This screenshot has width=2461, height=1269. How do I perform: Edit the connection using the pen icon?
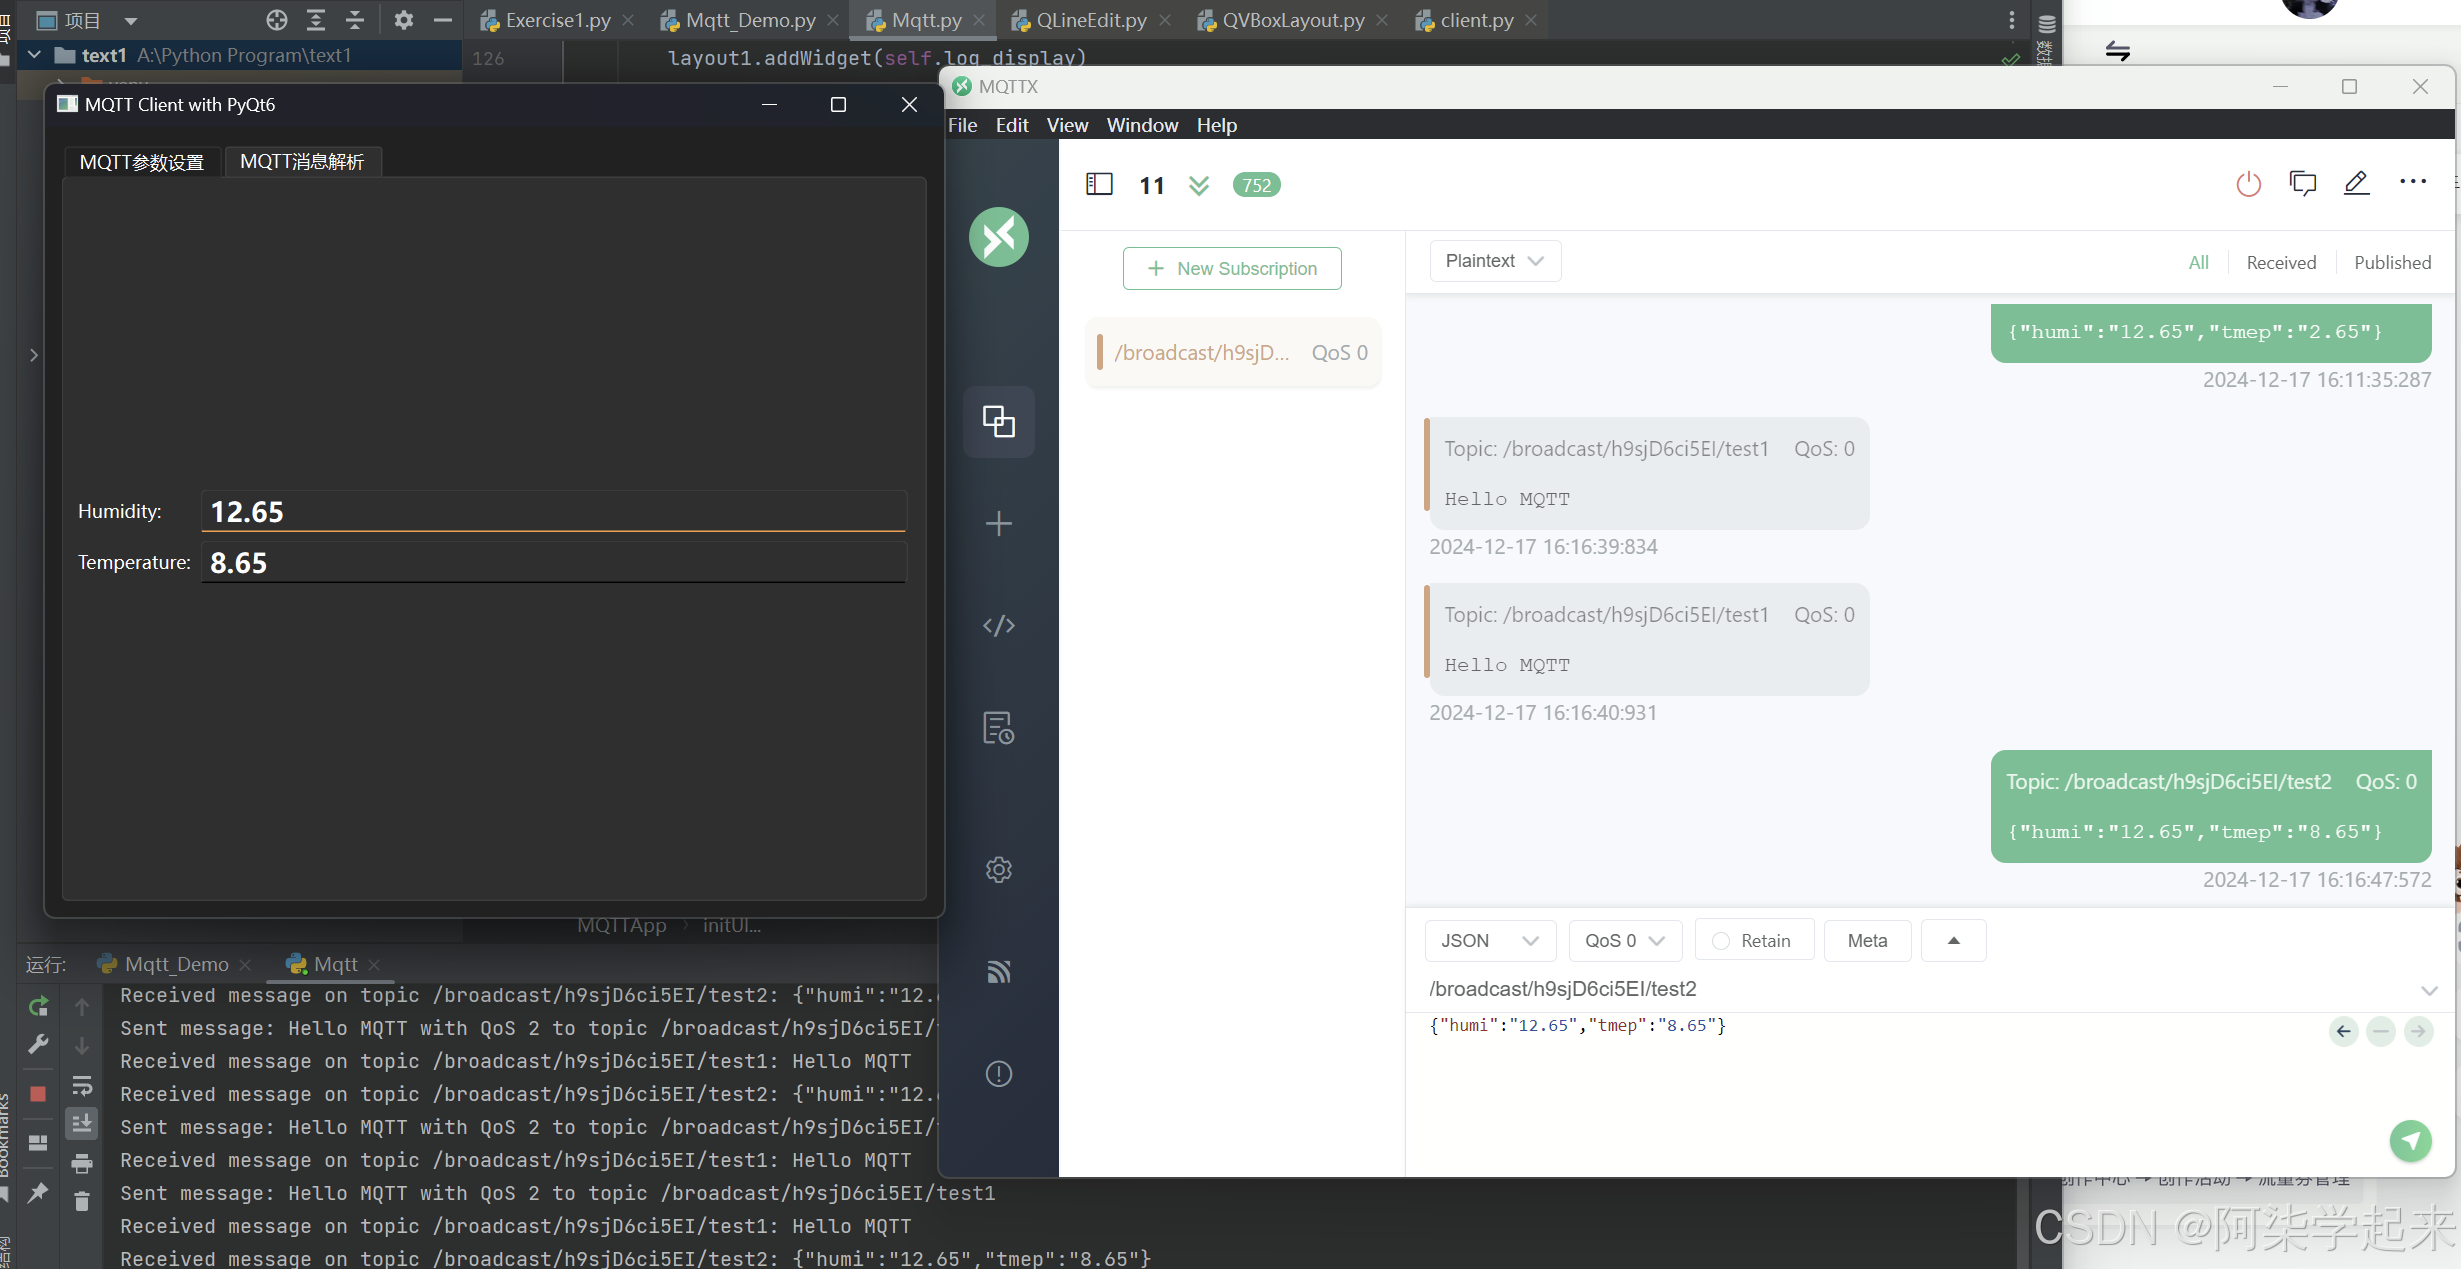2358,183
